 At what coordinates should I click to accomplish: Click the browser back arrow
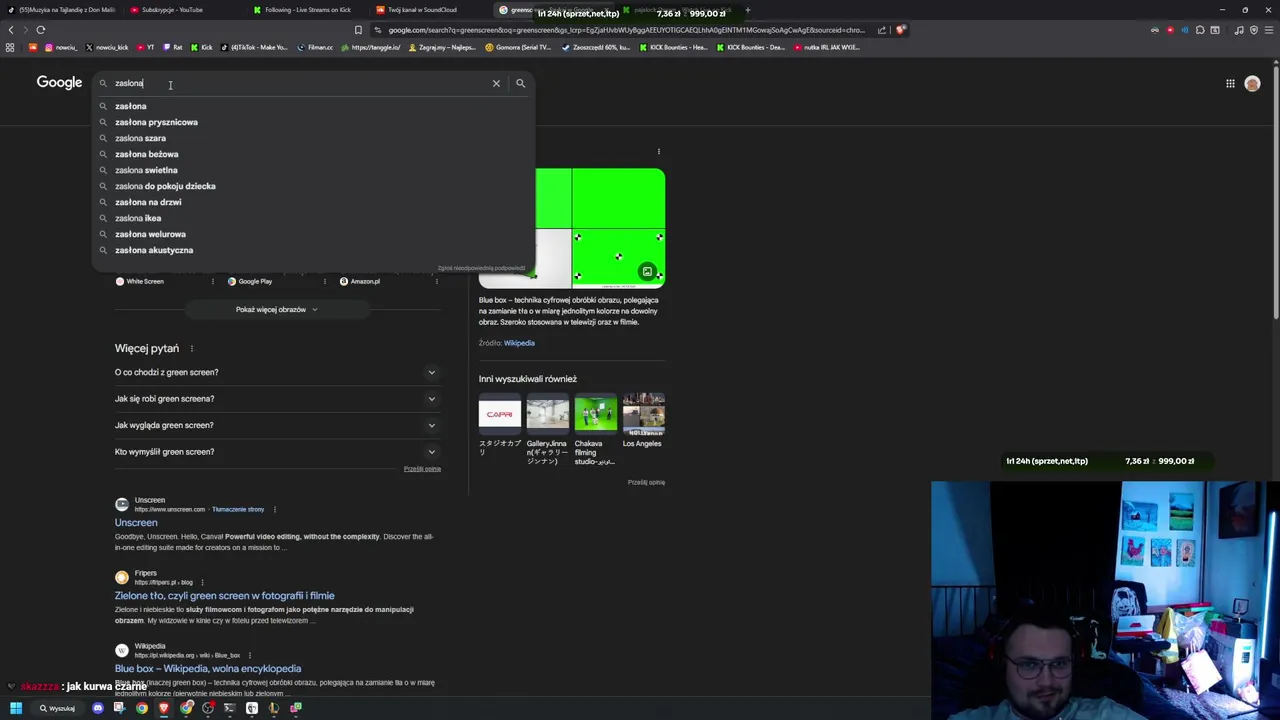pos(11,30)
